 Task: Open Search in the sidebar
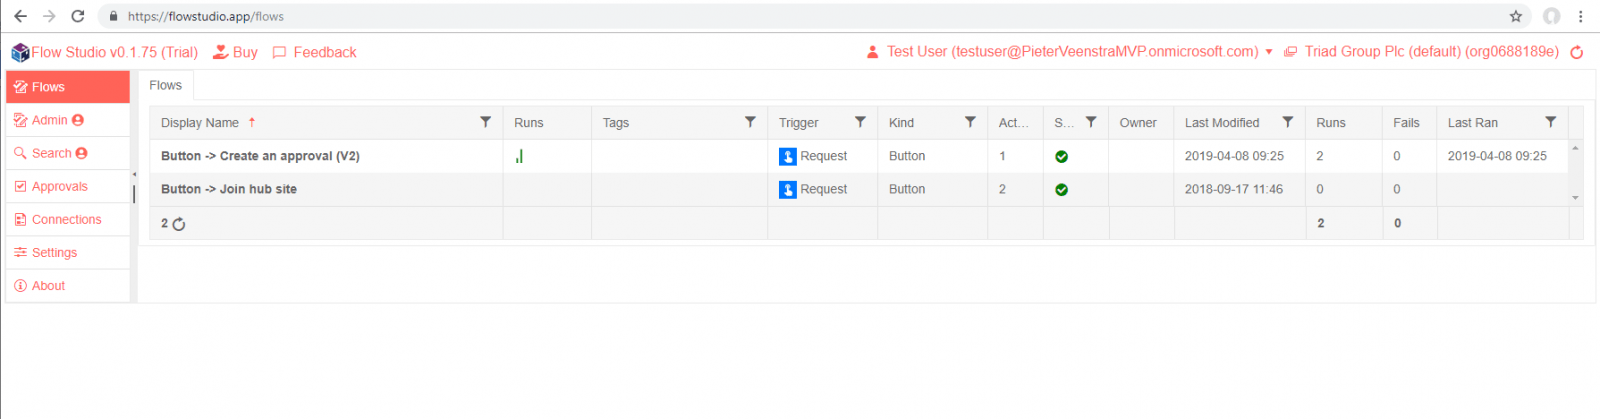pyautogui.click(x=68, y=153)
